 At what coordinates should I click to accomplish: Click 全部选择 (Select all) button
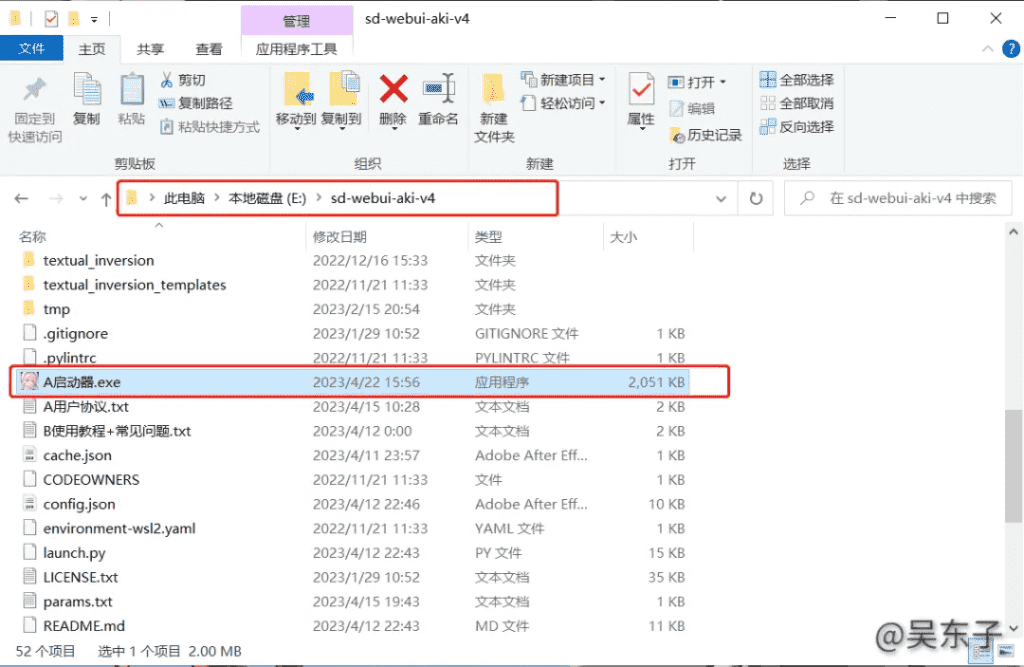[x=797, y=80]
